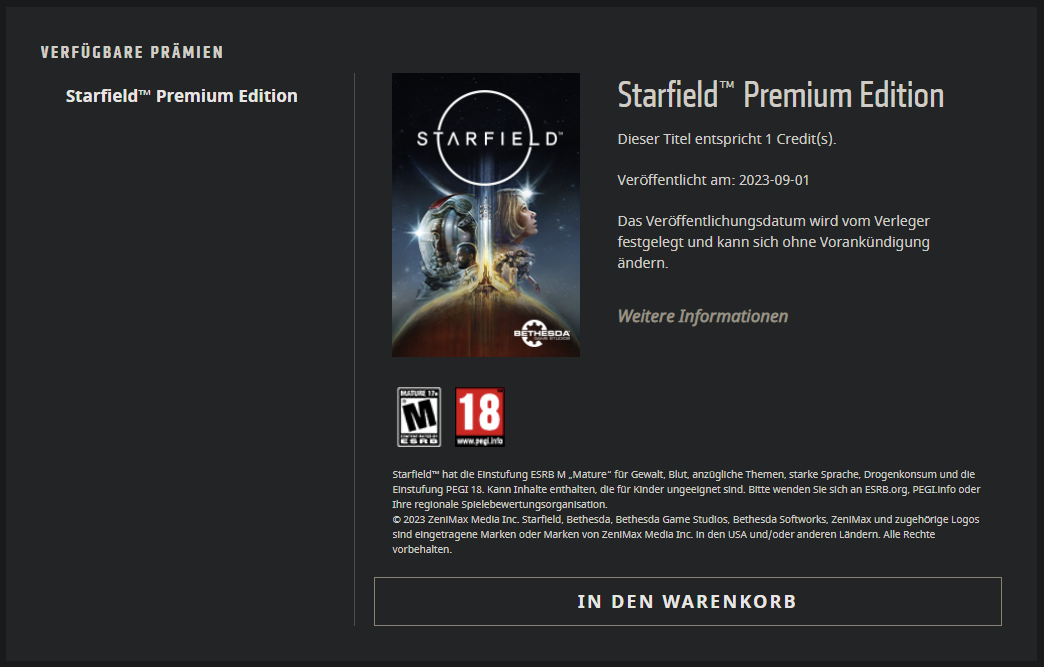
Task: Click the red PEGI 18 rating badge
Action: (479, 417)
